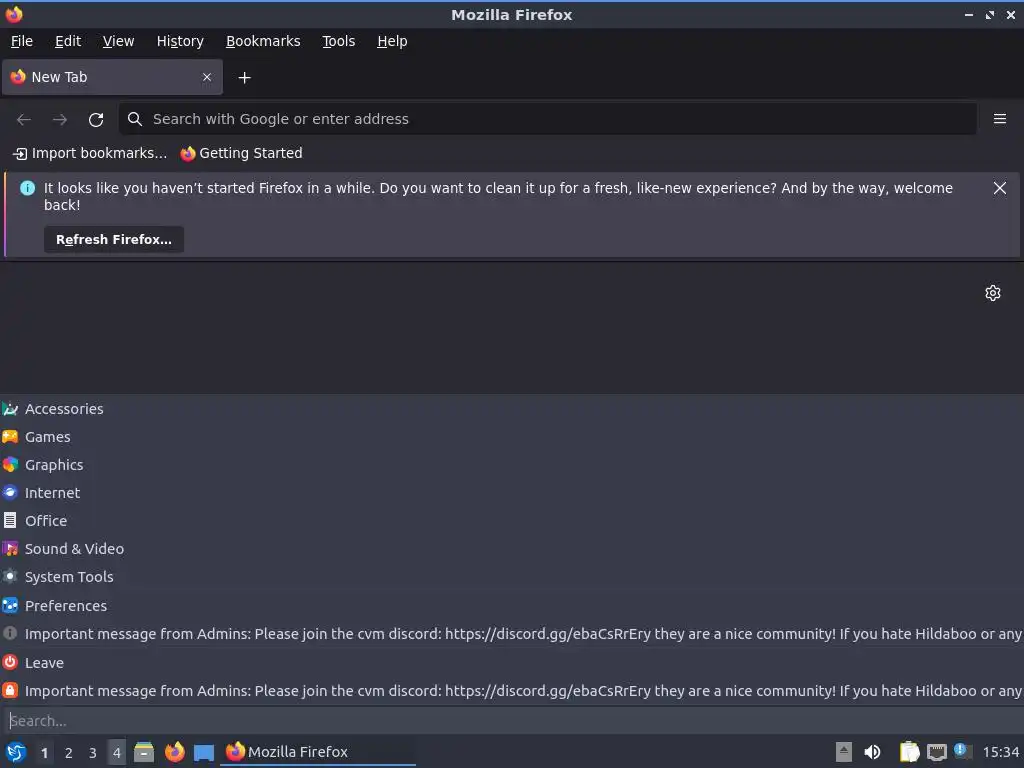Image resolution: width=1024 pixels, height=768 pixels.
Task: Minimize the Firefox window
Action: coord(968,14)
